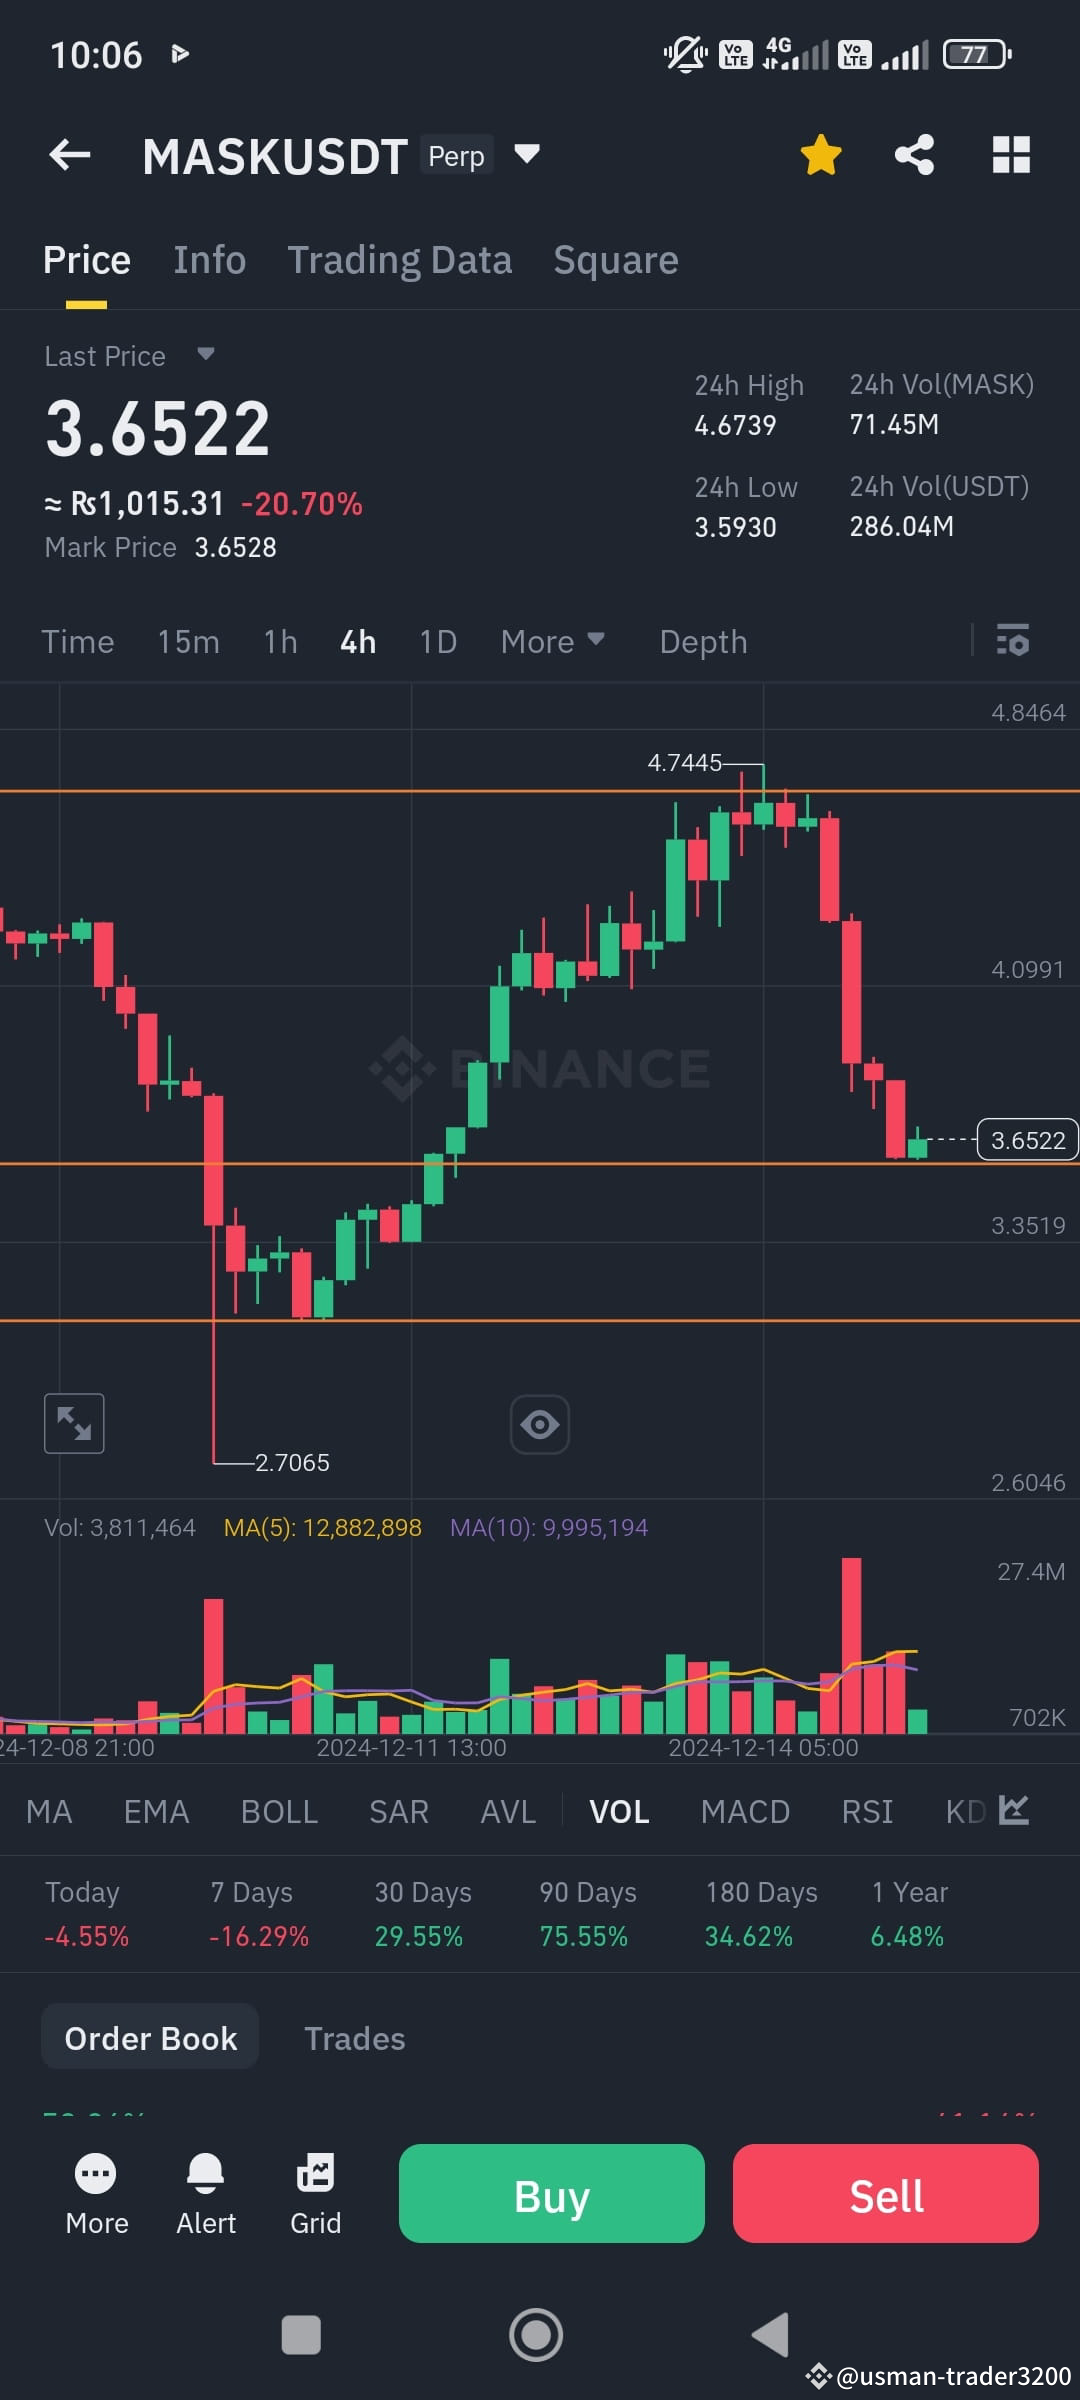
Task: Expand the Last Price dropdown
Action: click(x=204, y=355)
